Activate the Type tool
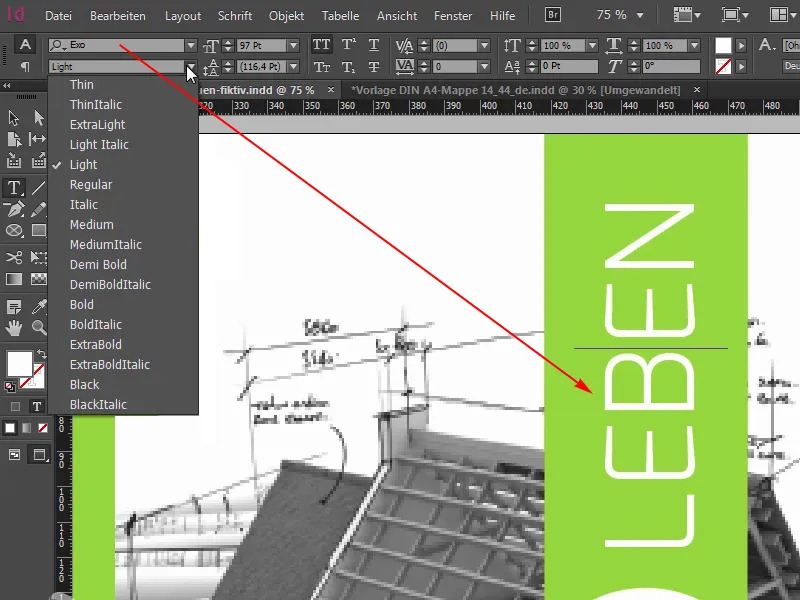800x600 pixels. tap(14, 188)
